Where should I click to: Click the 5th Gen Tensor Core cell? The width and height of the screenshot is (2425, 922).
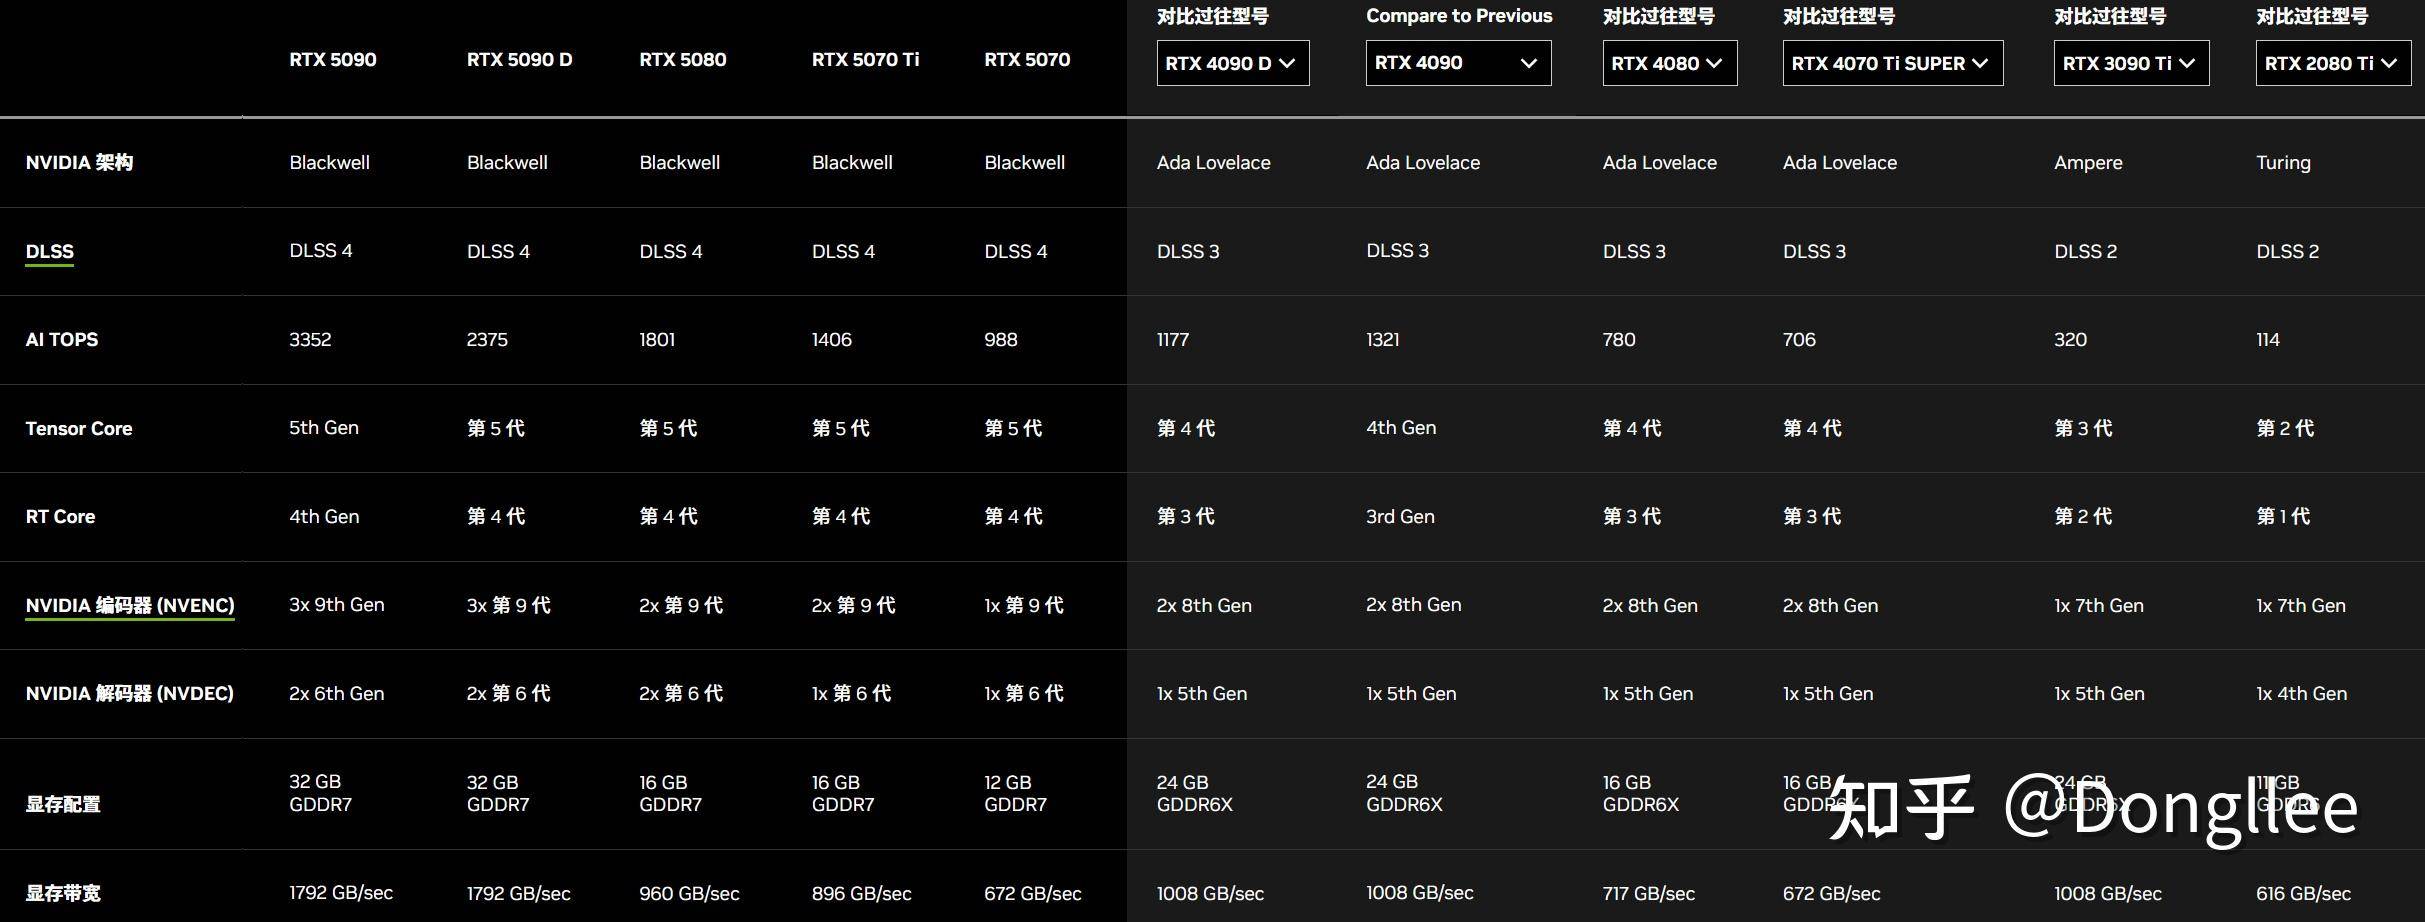324,428
